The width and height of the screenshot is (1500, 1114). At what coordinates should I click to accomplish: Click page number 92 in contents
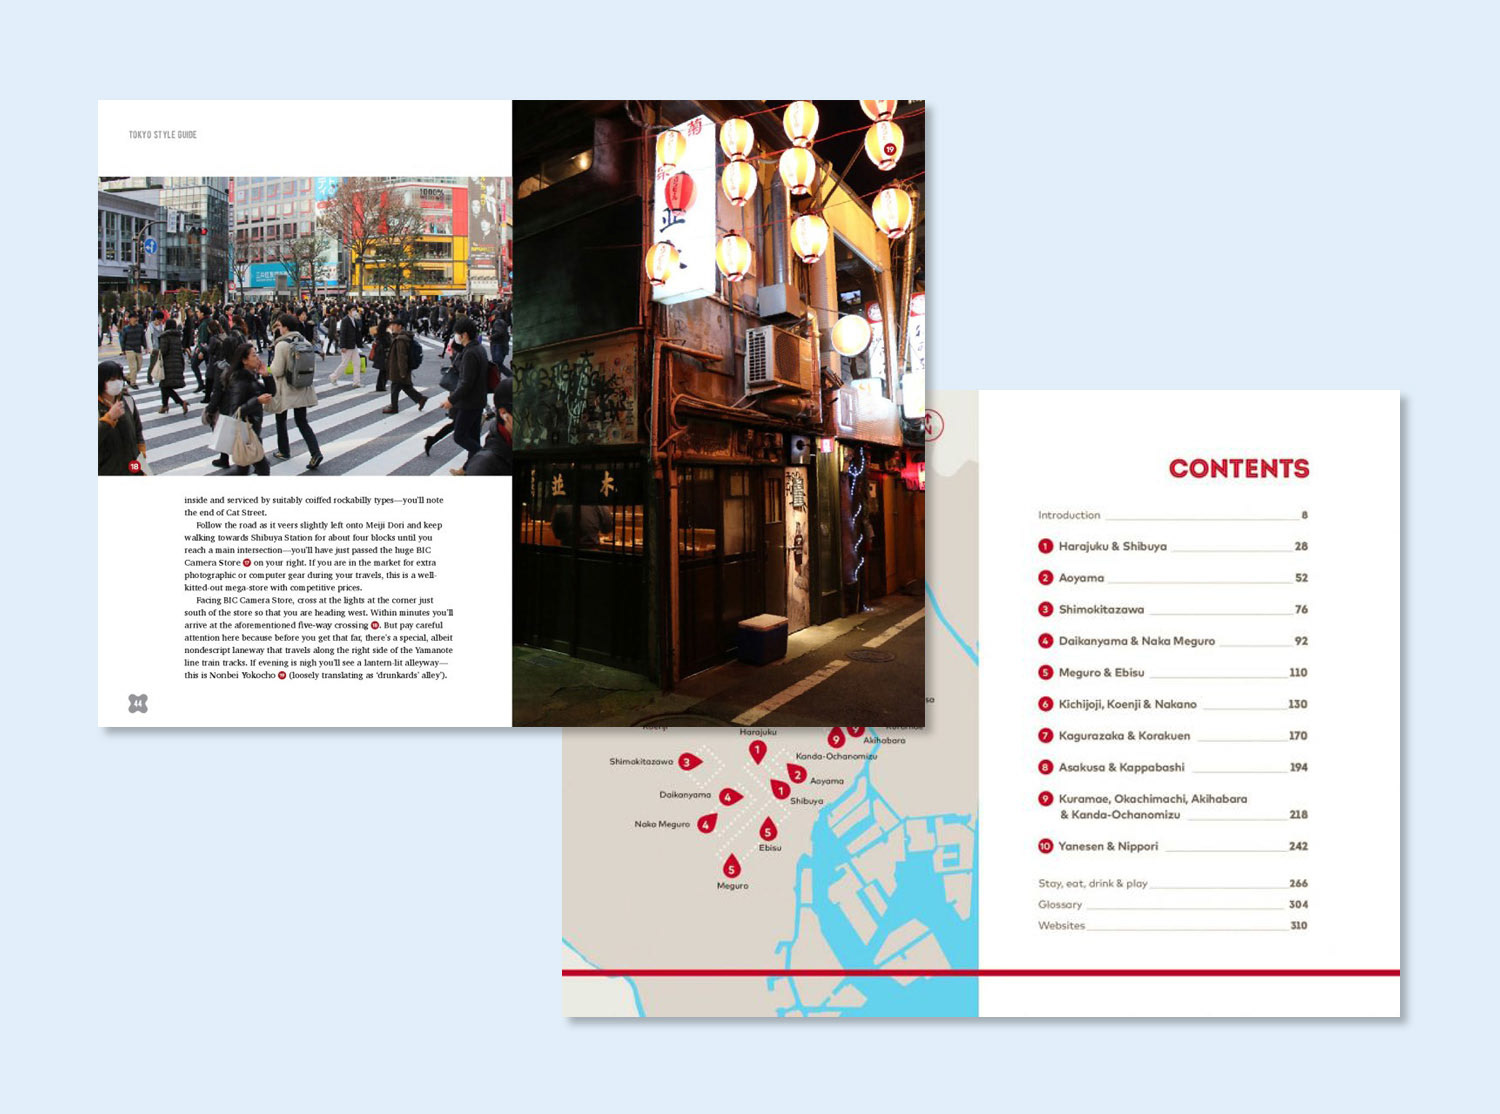[1301, 641]
